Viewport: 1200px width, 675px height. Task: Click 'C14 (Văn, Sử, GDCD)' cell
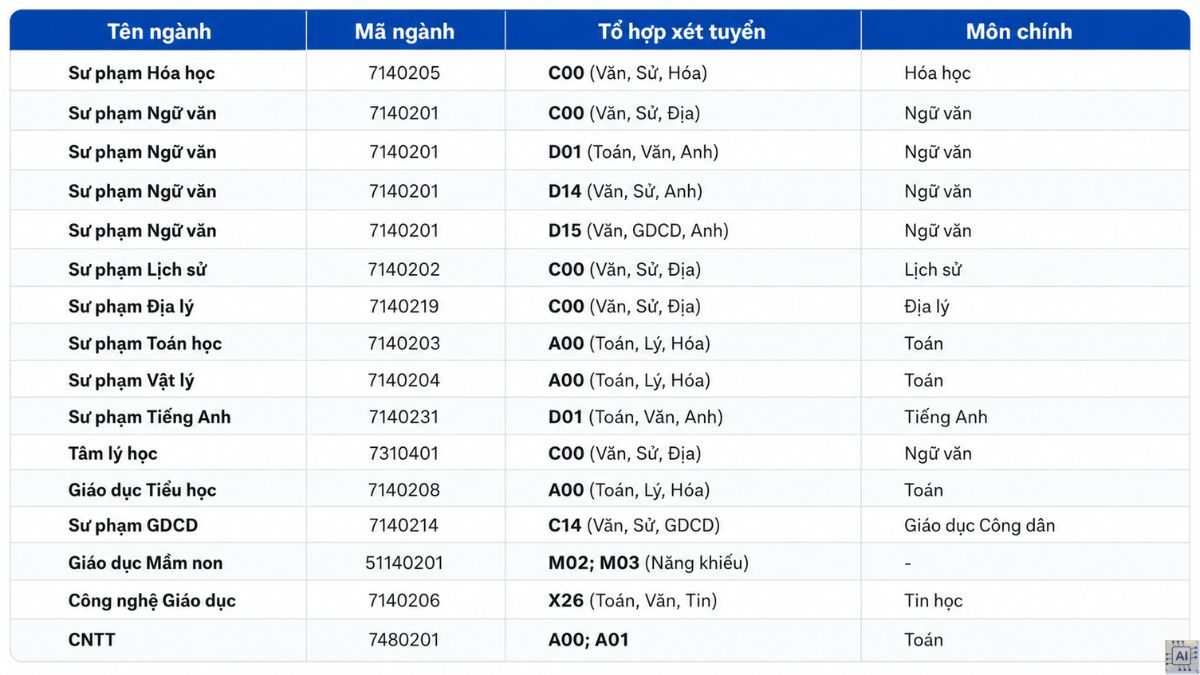[x=634, y=525]
